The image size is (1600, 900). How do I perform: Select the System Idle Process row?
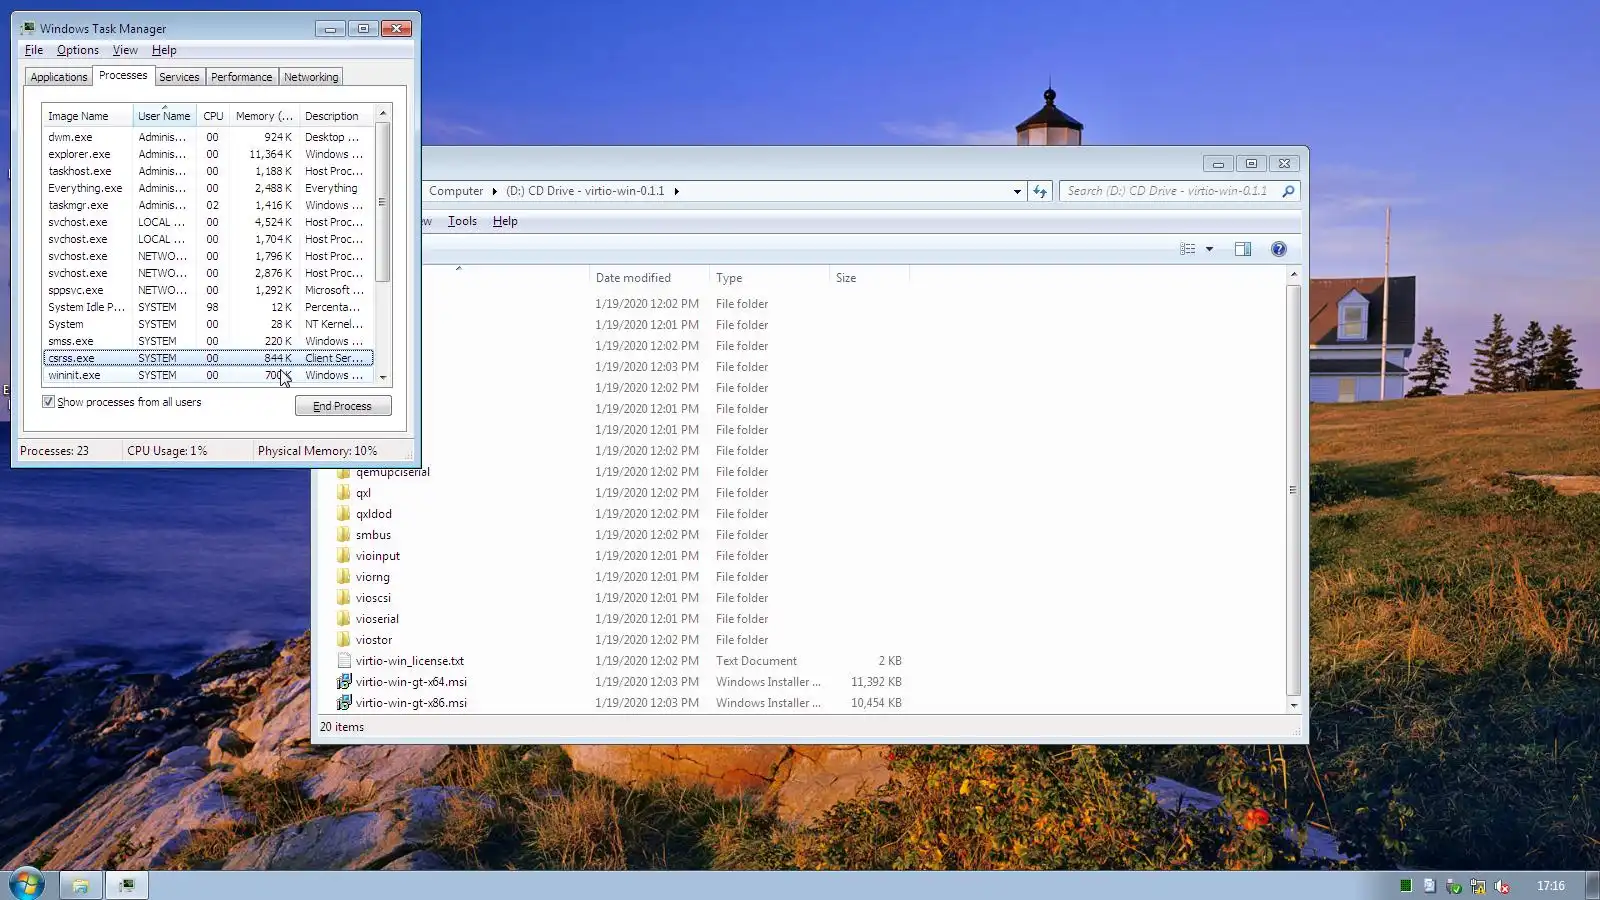click(208, 307)
